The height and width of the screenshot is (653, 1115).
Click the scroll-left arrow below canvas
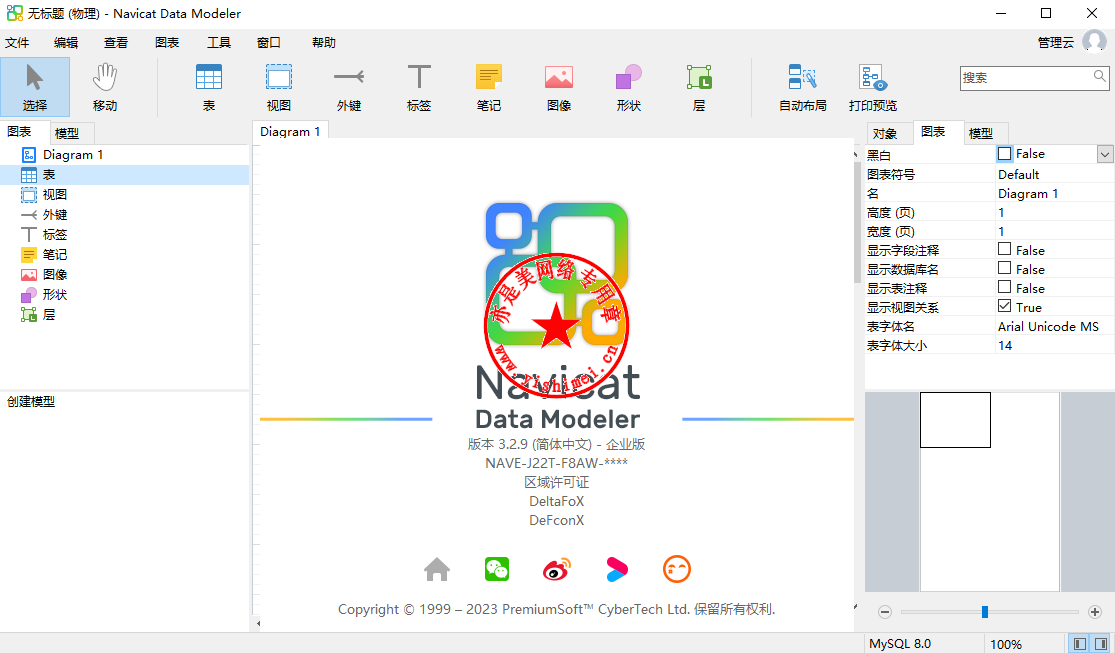pyautogui.click(x=258, y=624)
